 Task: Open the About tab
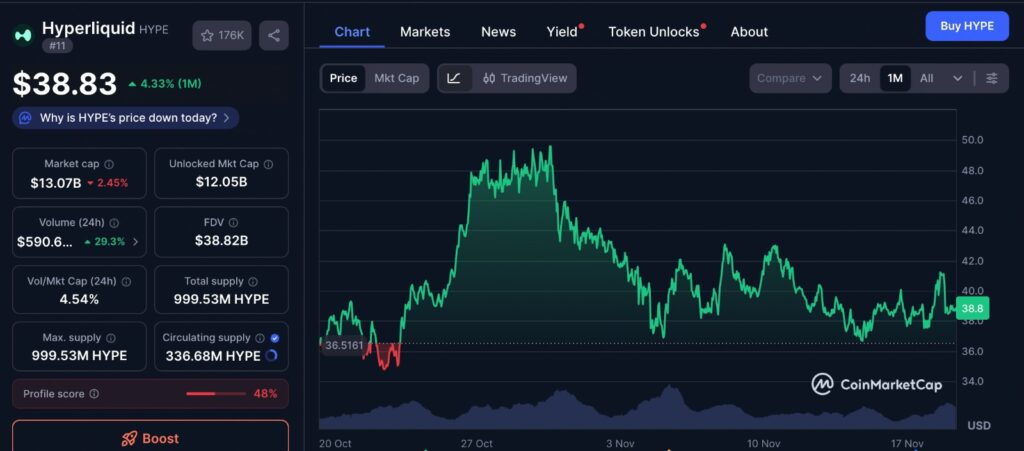pyautogui.click(x=749, y=31)
